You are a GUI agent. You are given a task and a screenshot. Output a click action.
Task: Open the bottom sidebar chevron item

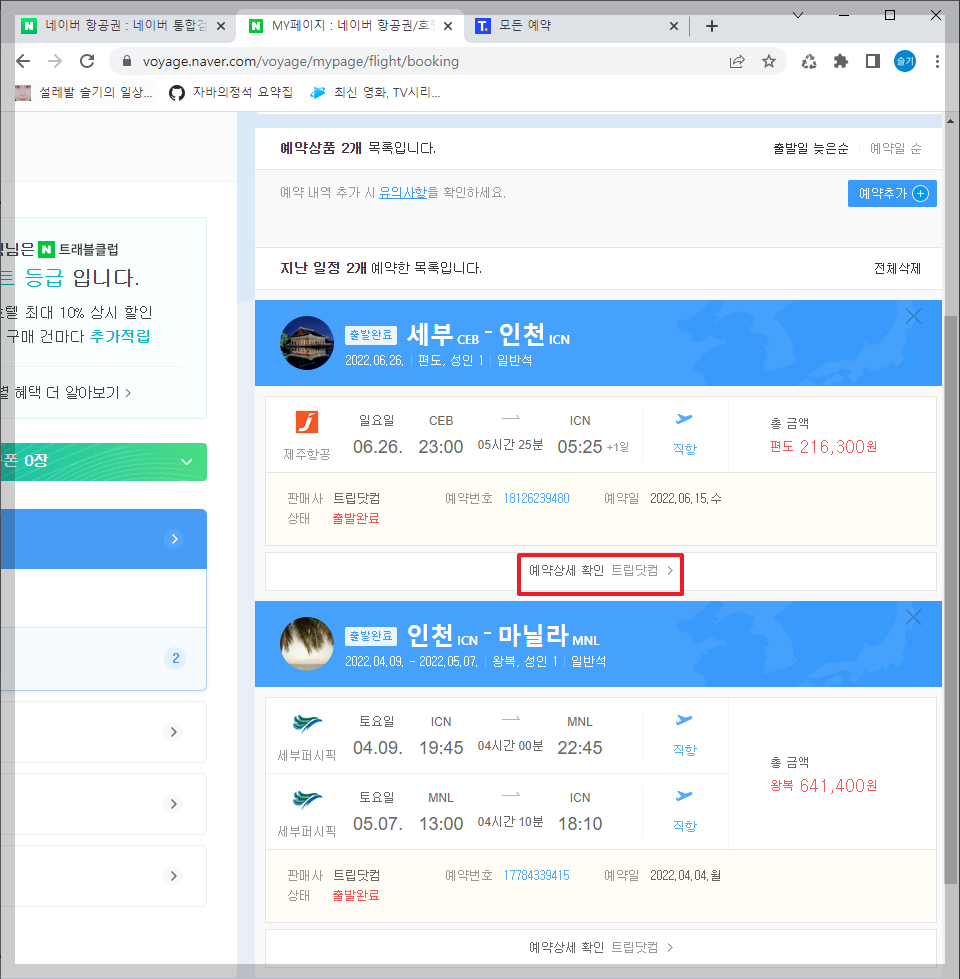(174, 876)
